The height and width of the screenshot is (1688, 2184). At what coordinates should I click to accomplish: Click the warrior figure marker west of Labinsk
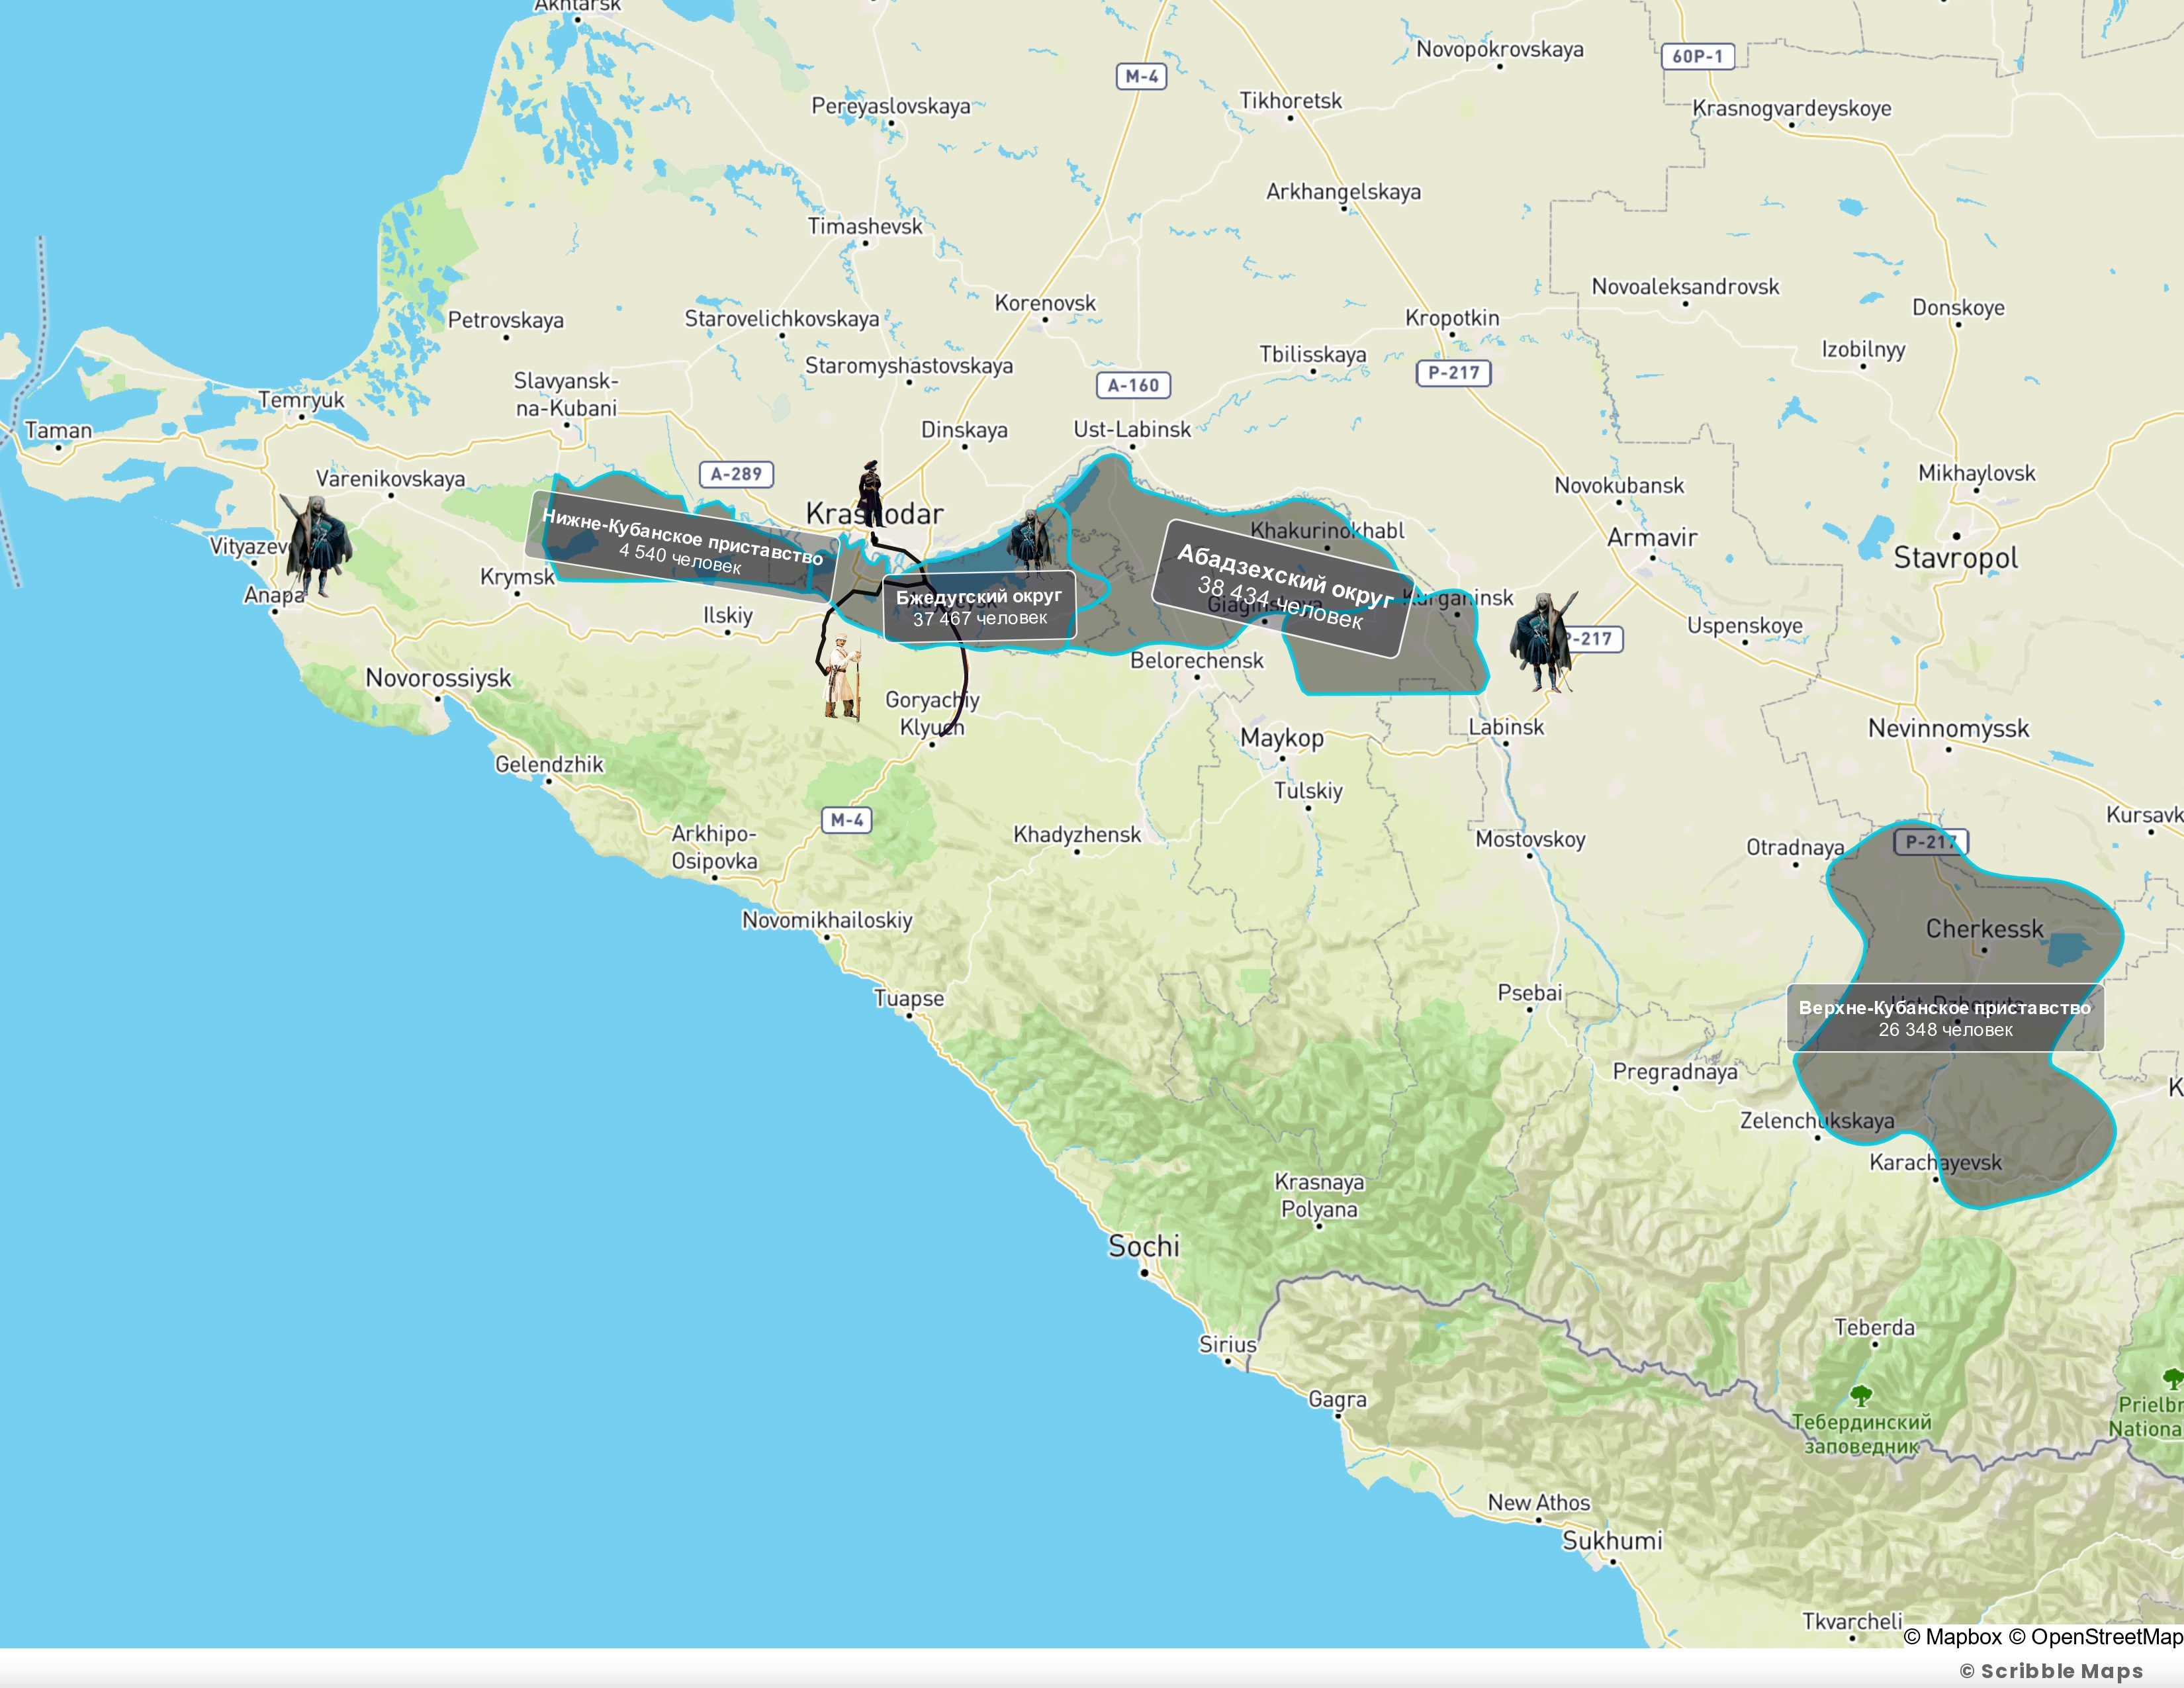[1544, 641]
